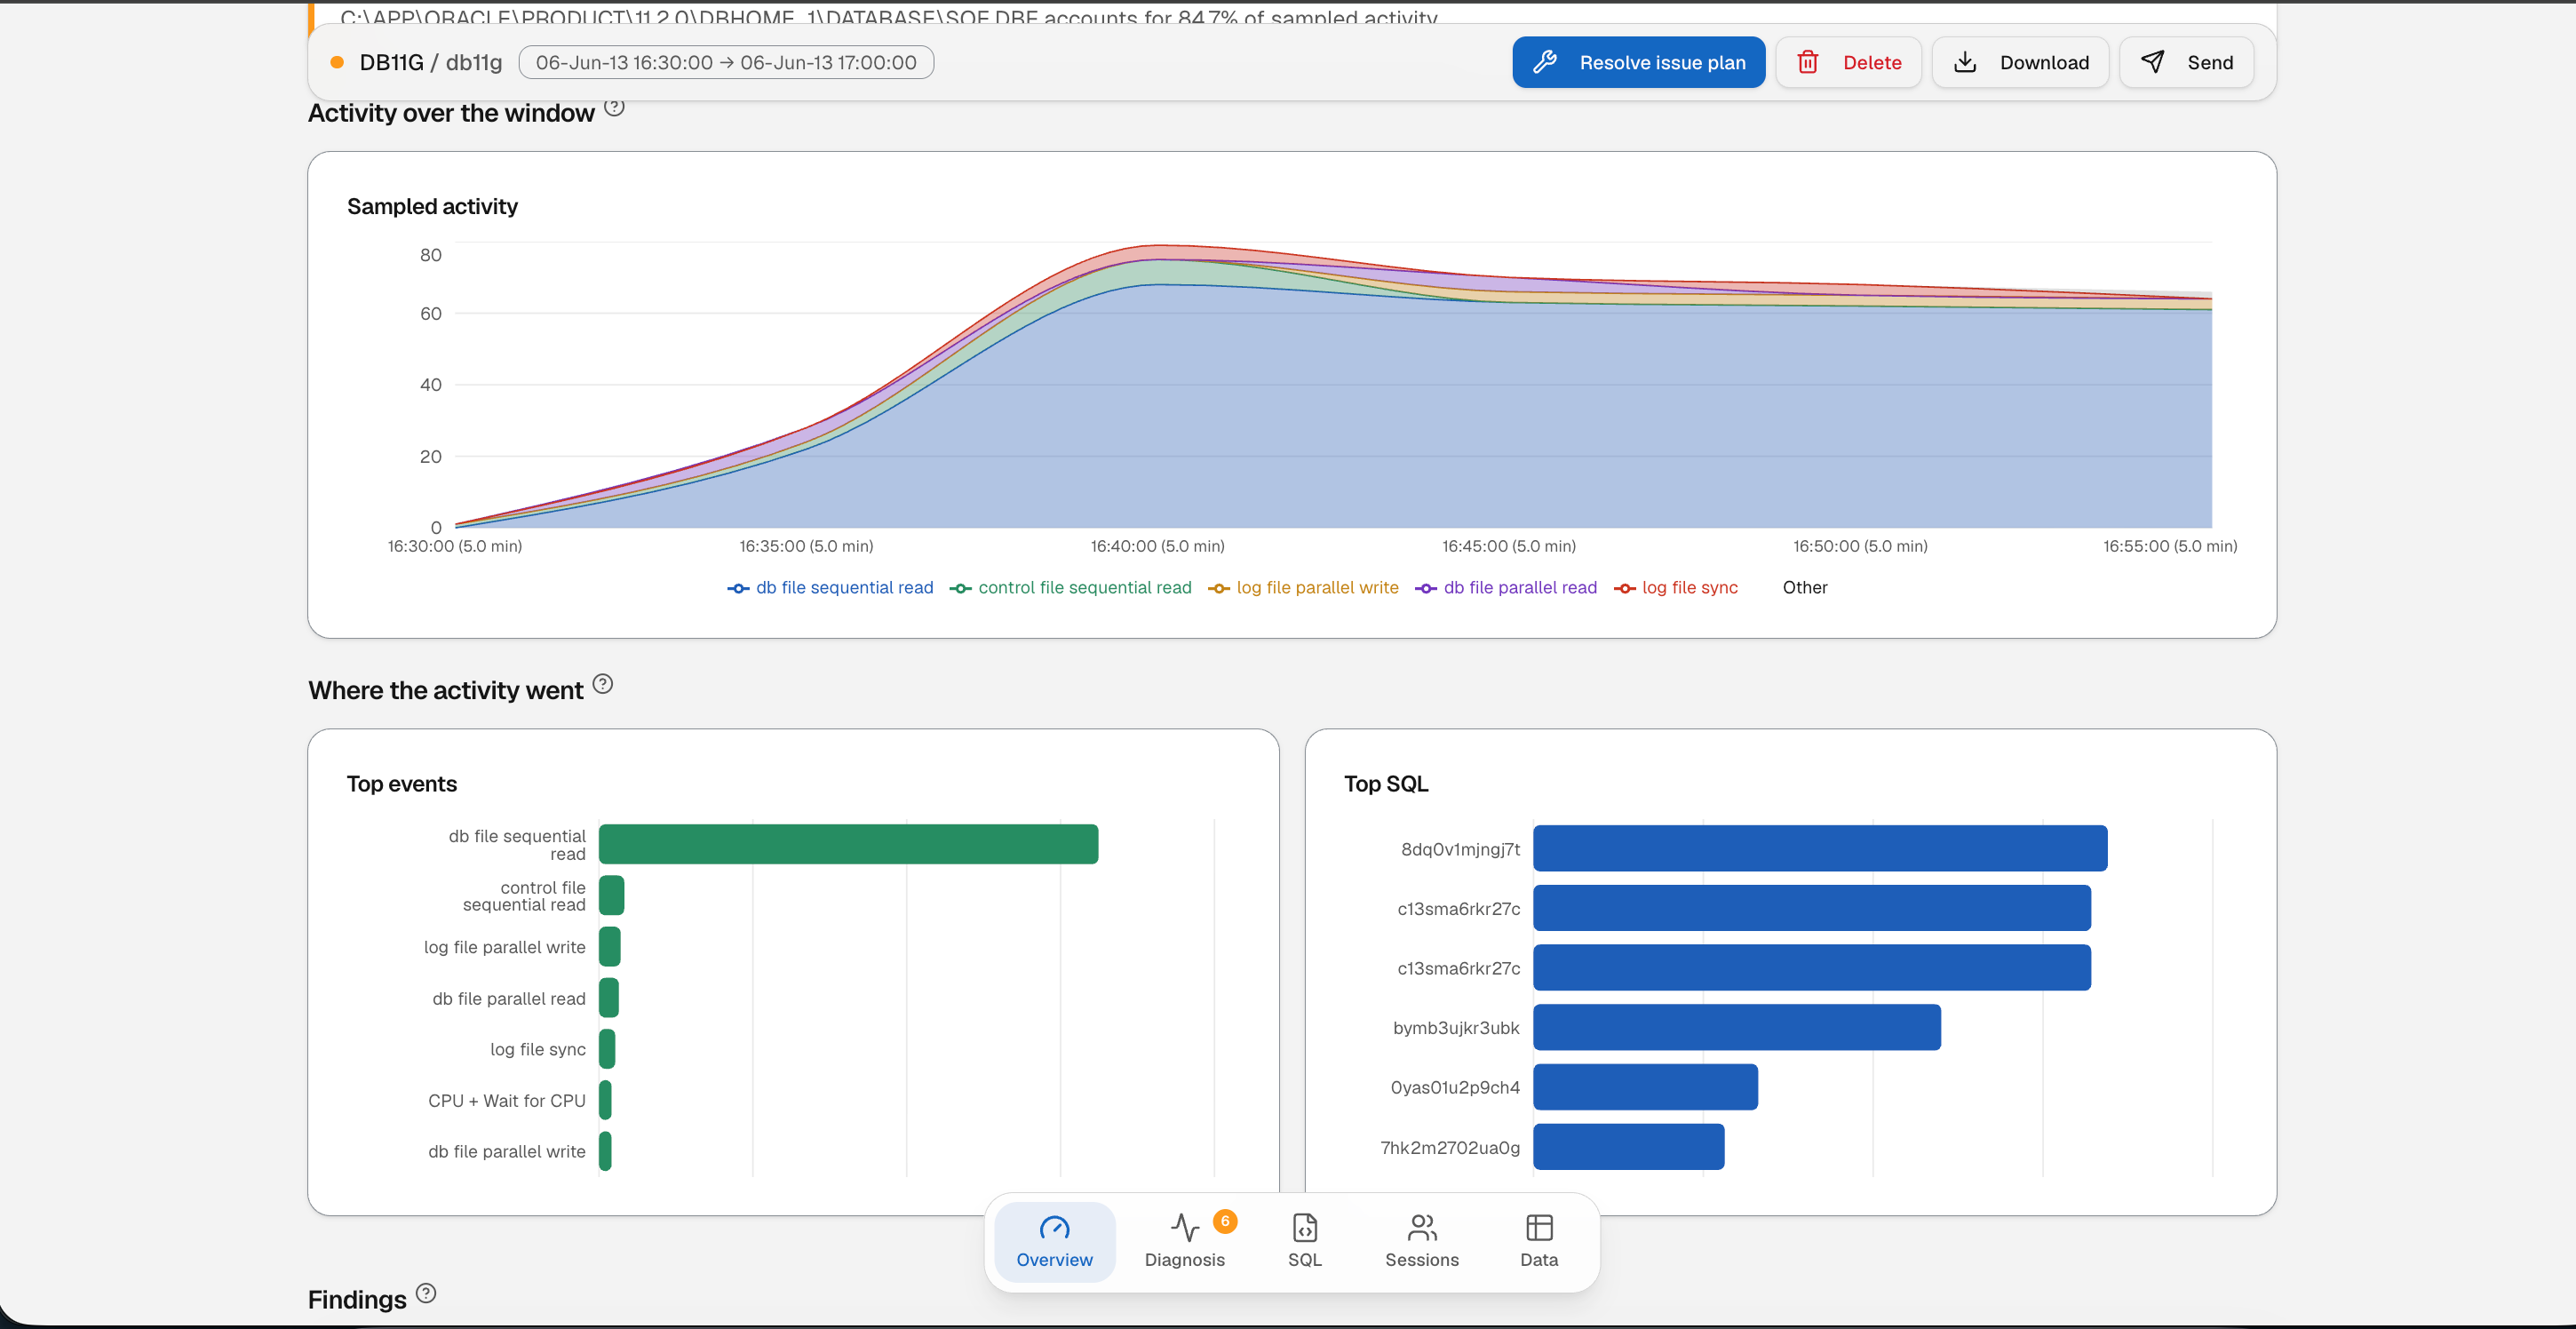
Task: Click the Resolve issue plan button
Action: coord(1639,62)
